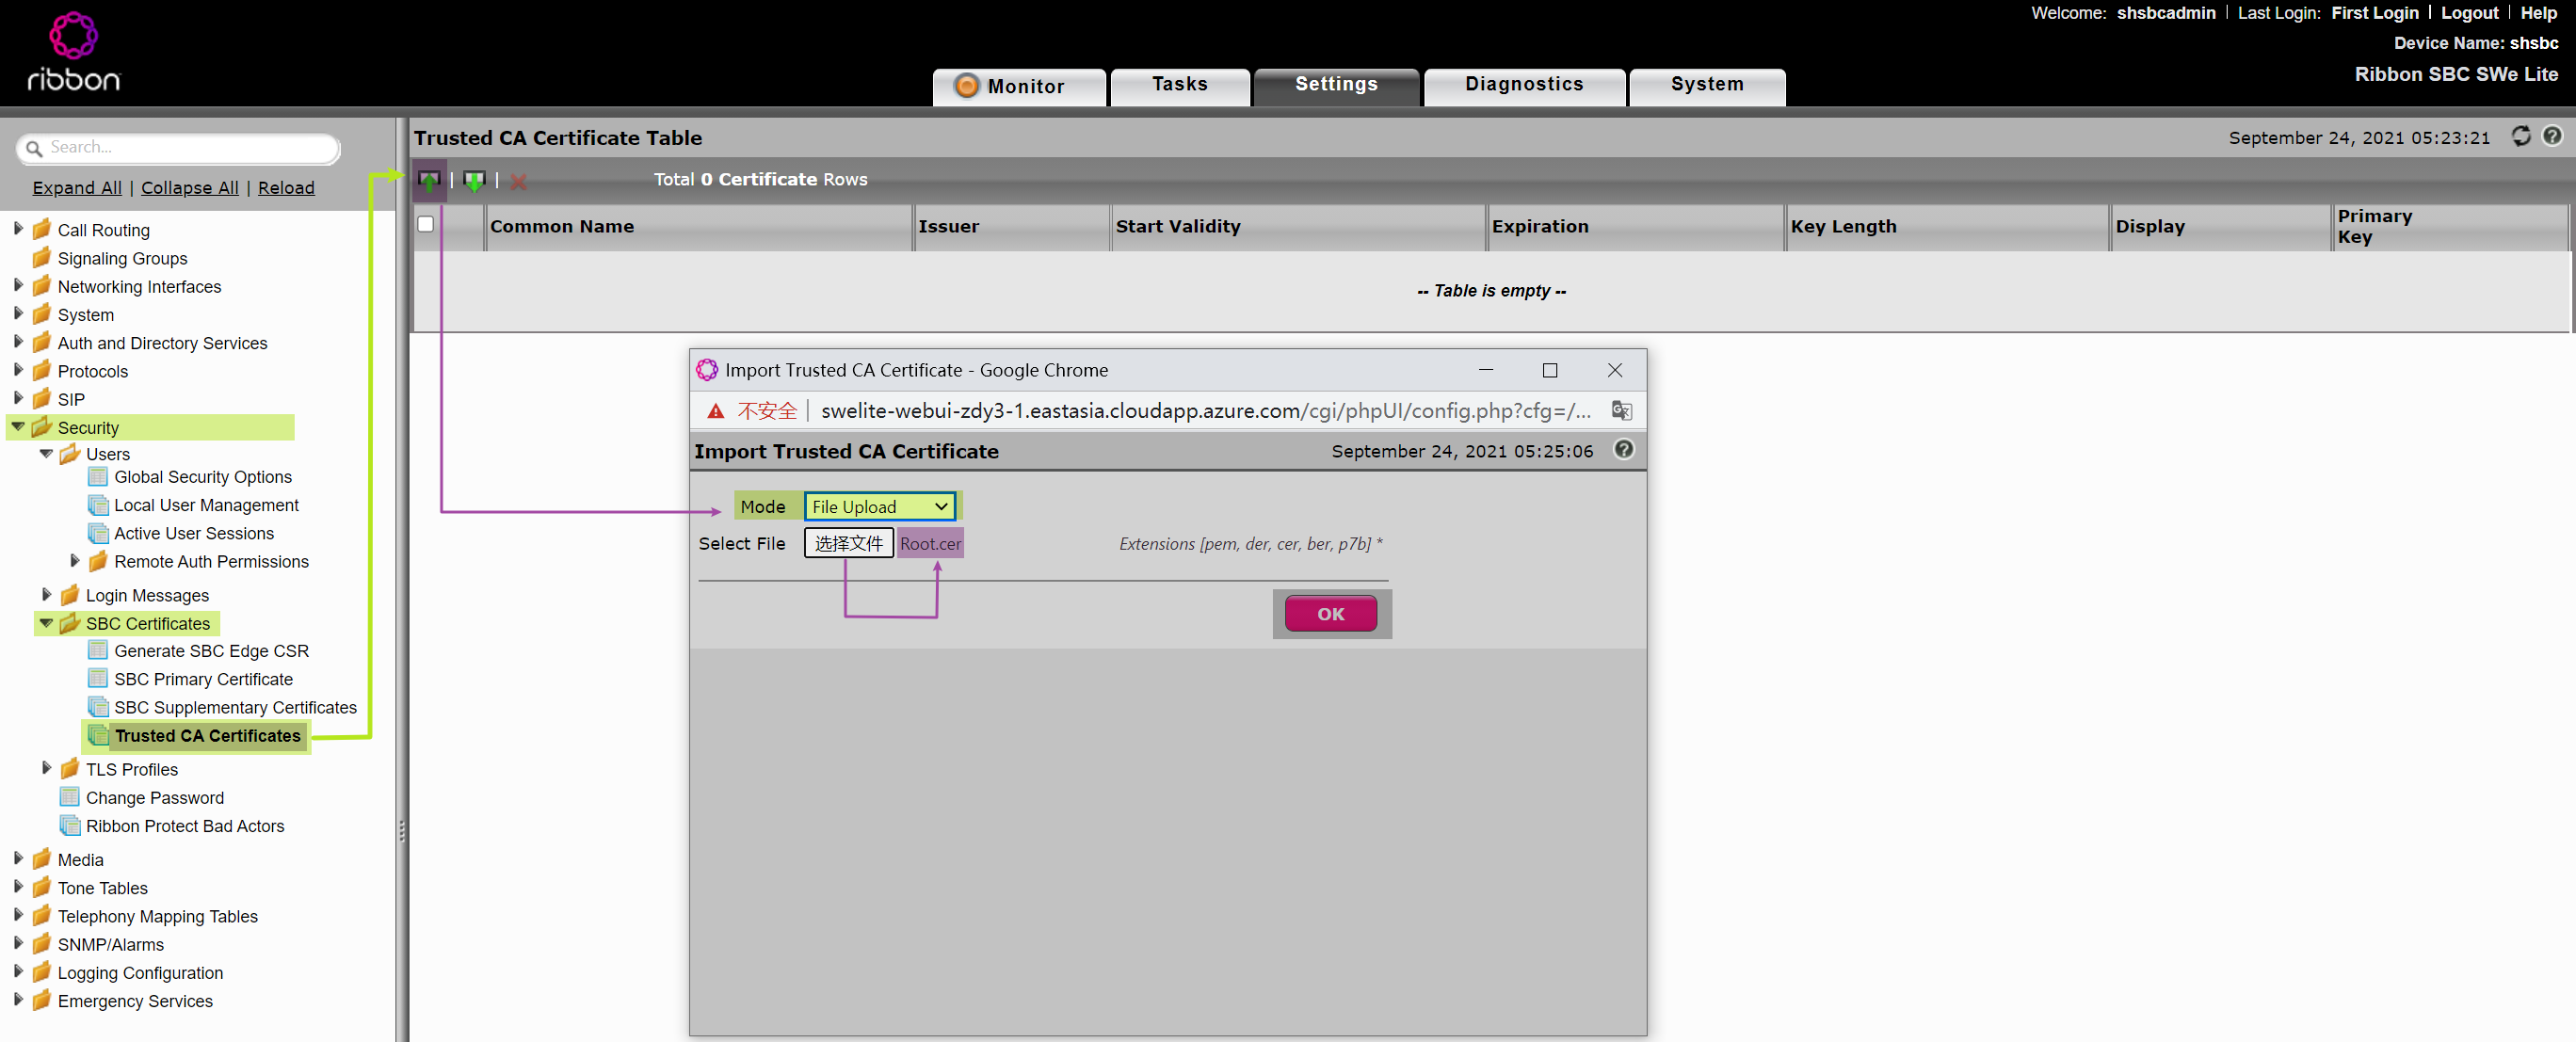Click the Expand All link
The height and width of the screenshot is (1042, 2576).
tap(77, 188)
